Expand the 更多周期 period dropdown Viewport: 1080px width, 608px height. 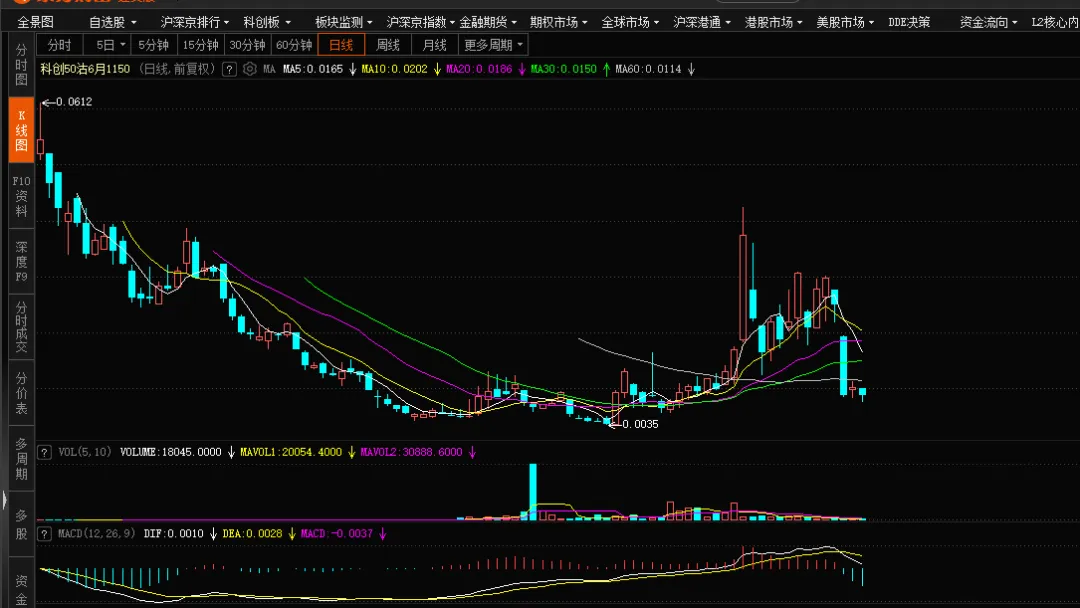click(493, 45)
